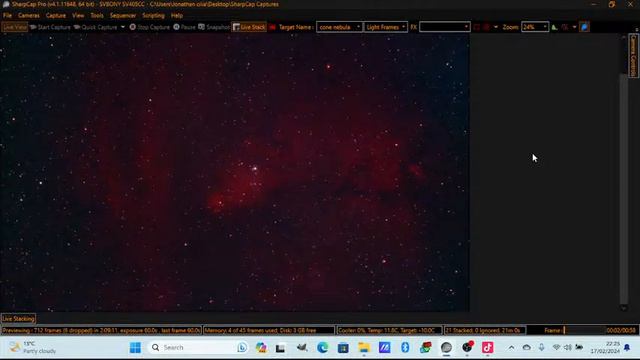Click the red icon after histogram
The image size is (640, 360).
(x=565, y=27)
